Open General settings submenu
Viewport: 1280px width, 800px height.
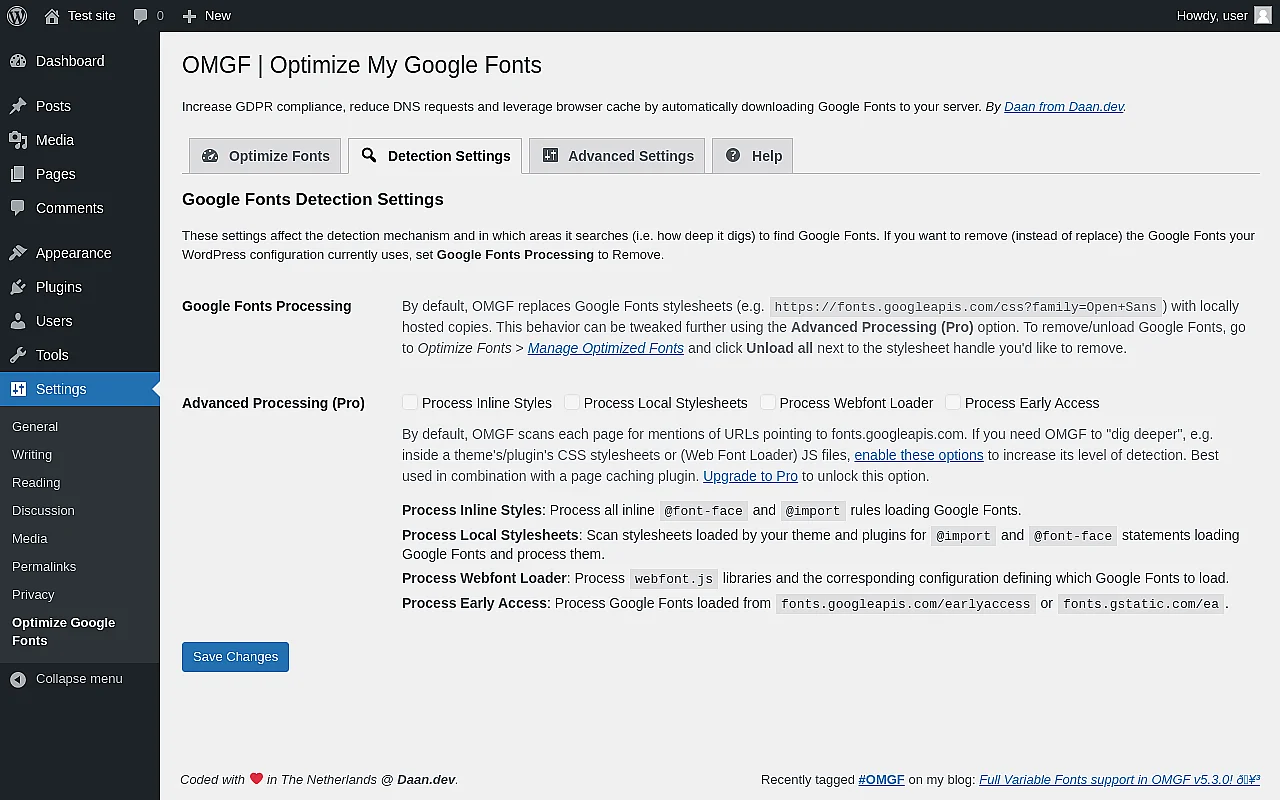(35, 426)
